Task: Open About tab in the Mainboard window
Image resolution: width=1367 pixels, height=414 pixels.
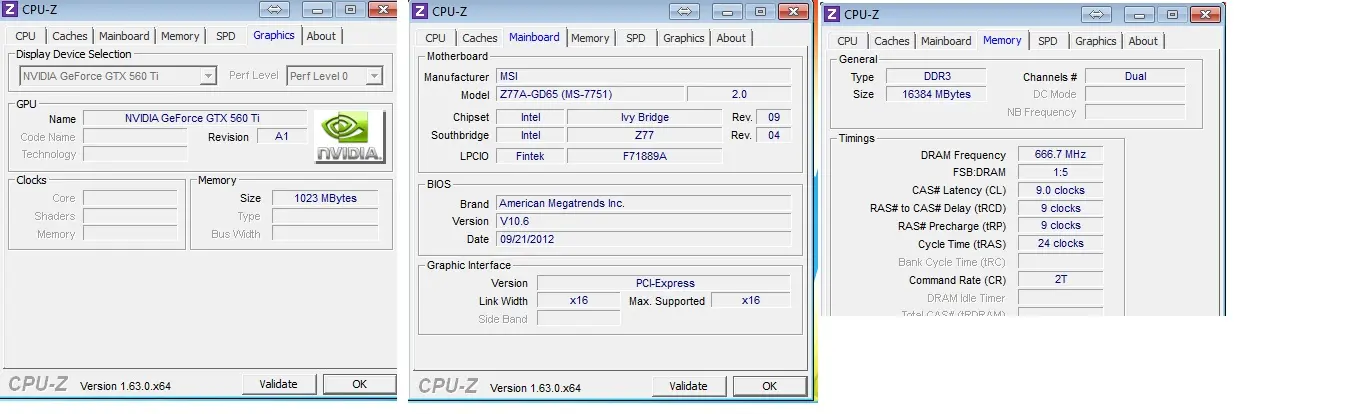Action: click(x=731, y=38)
